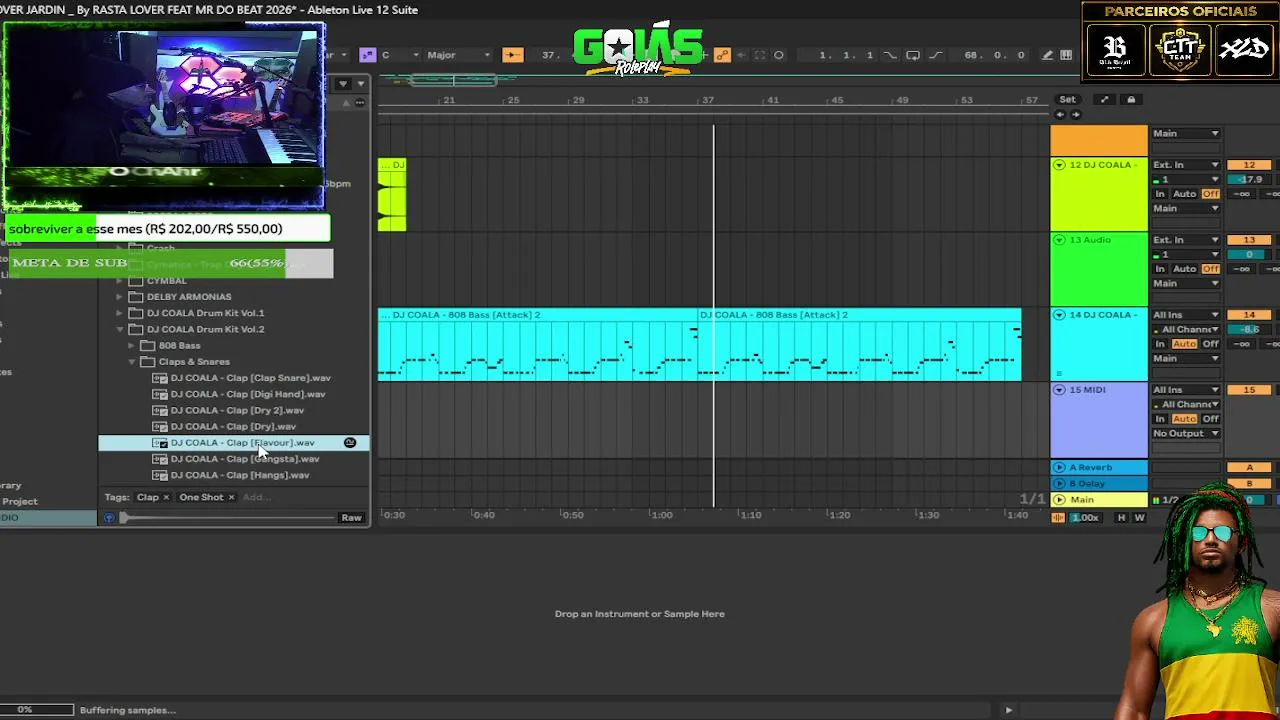1280x720 pixels.
Task: Toggle Automation Arm link button
Action: point(722,55)
